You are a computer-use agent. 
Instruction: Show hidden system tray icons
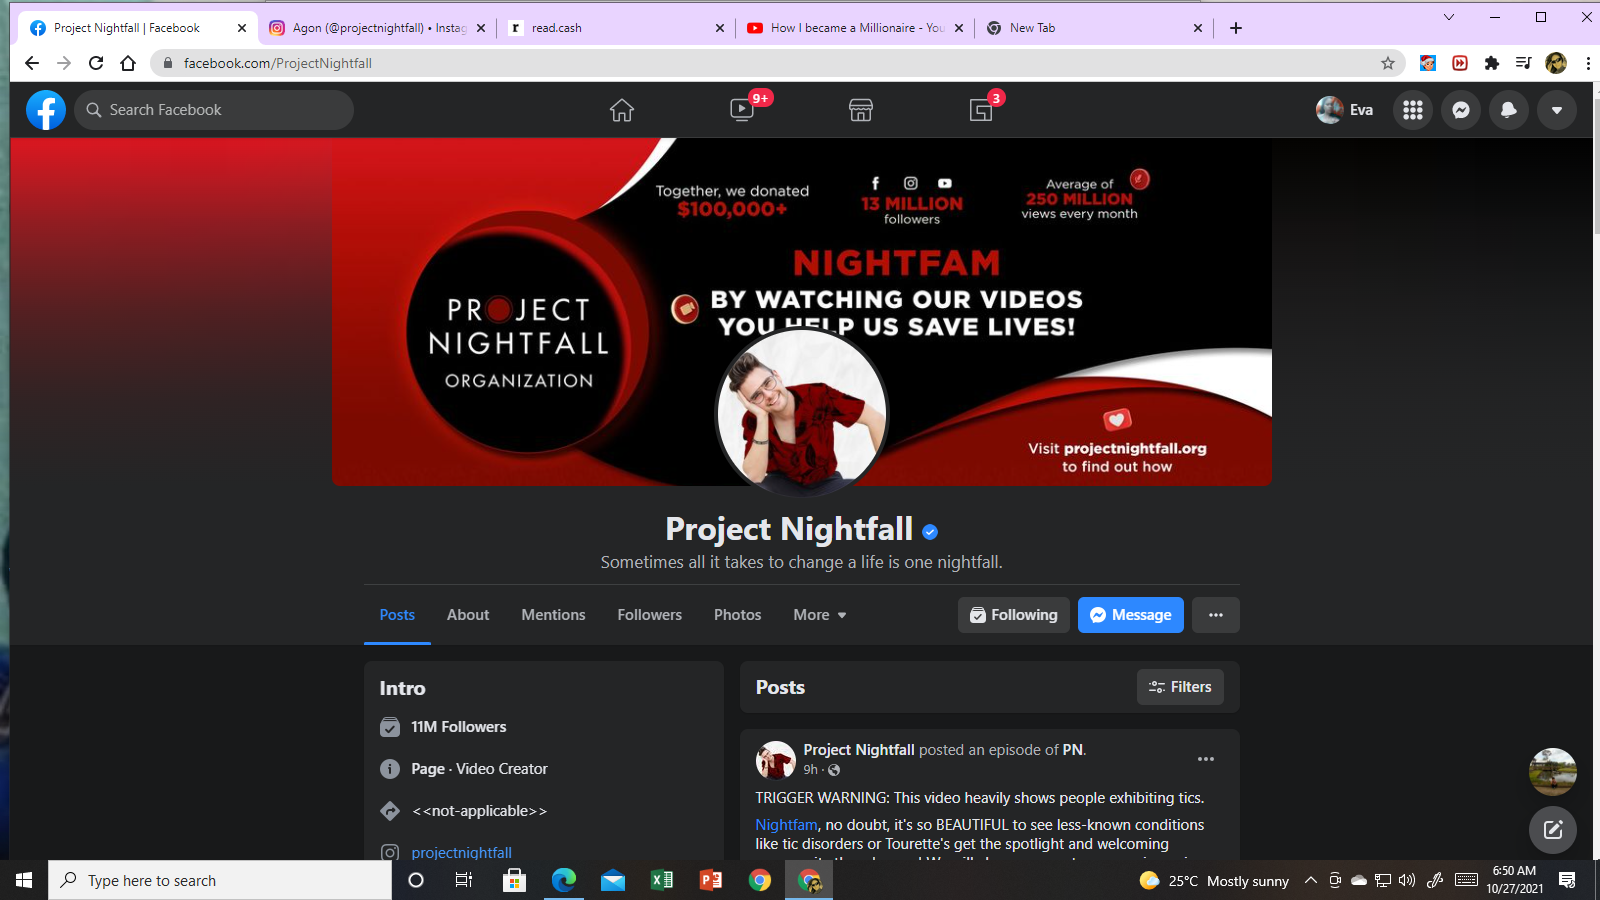1311,880
